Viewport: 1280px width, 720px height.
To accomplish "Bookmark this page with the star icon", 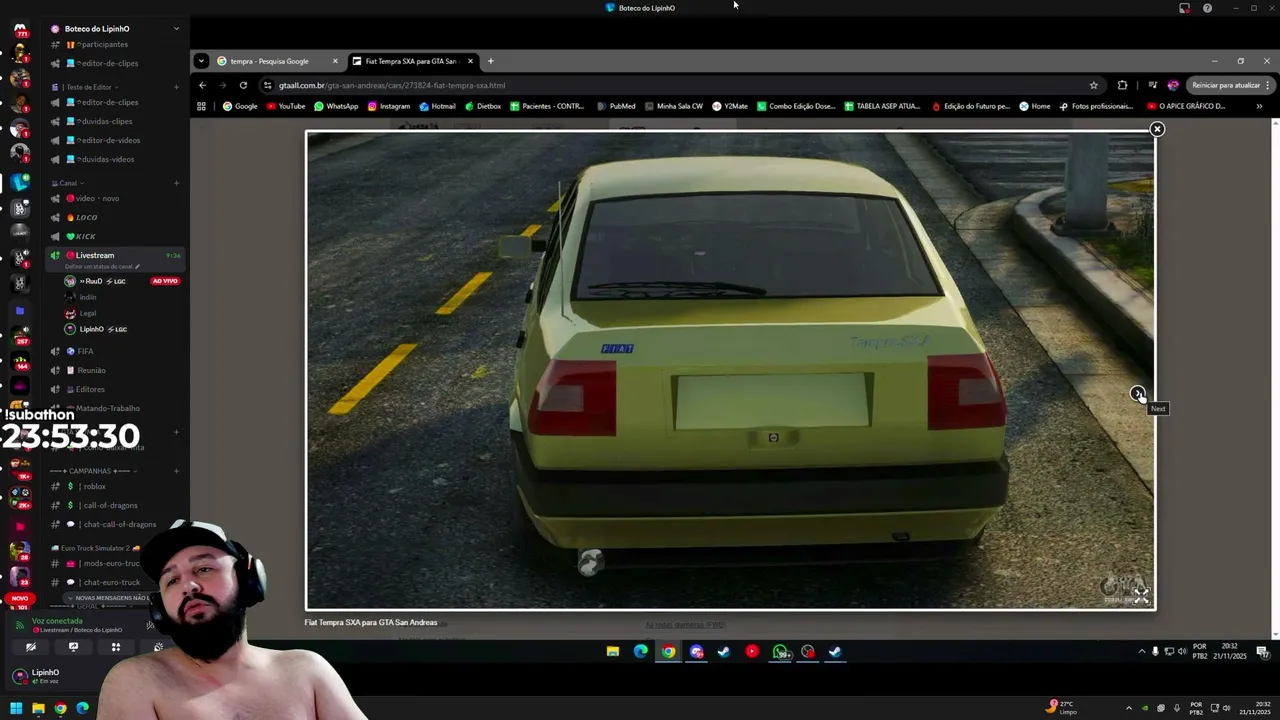I will (1093, 85).
